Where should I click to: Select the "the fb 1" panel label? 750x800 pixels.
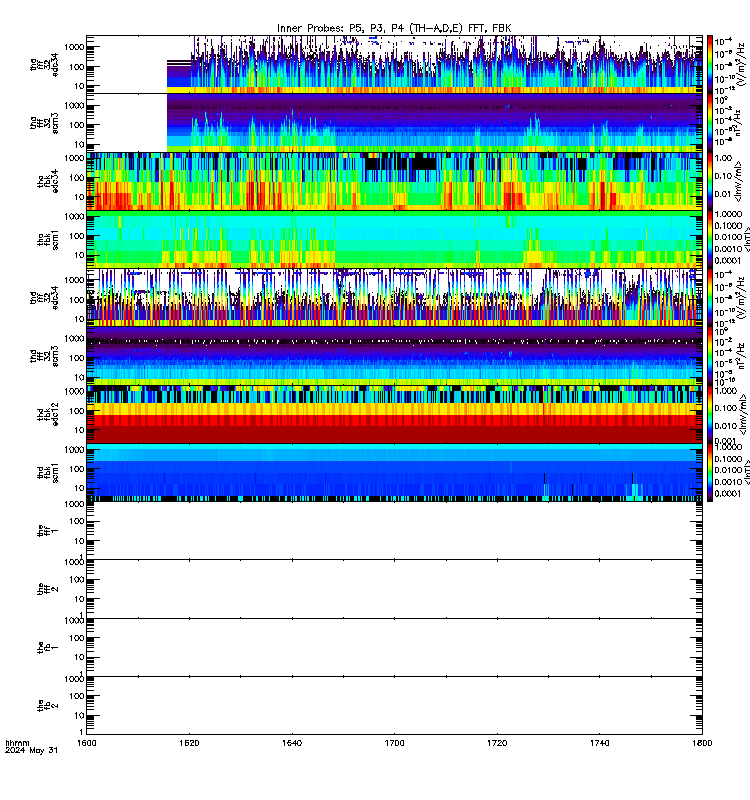coord(48,647)
